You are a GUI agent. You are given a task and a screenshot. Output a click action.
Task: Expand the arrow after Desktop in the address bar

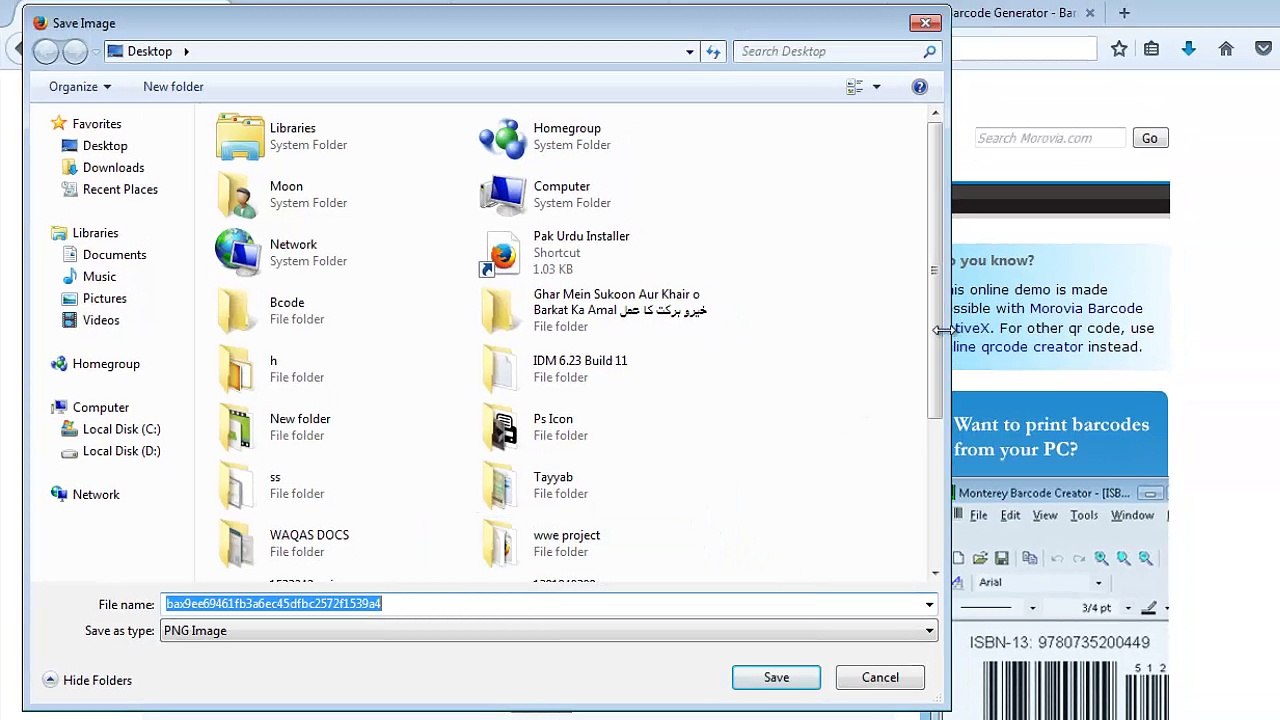pos(186,51)
